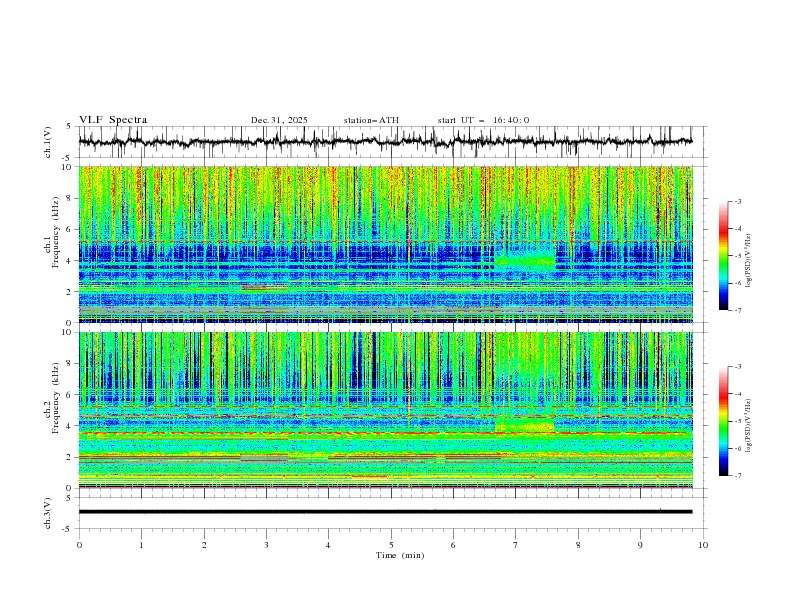Click time axis tick label "5"
The height and width of the screenshot is (612, 792).
pyautogui.click(x=391, y=545)
